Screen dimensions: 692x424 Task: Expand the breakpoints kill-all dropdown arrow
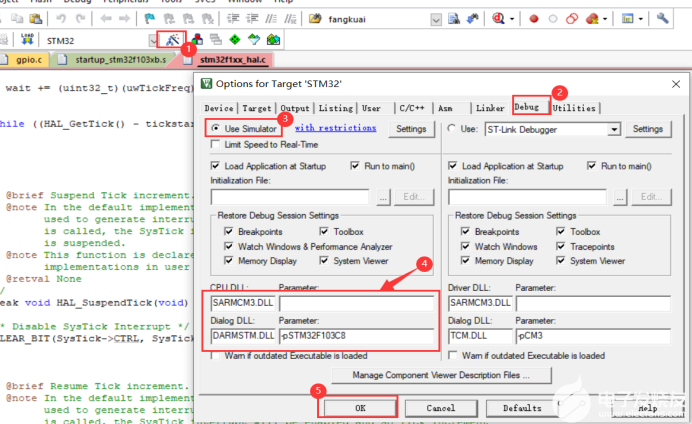605,19
